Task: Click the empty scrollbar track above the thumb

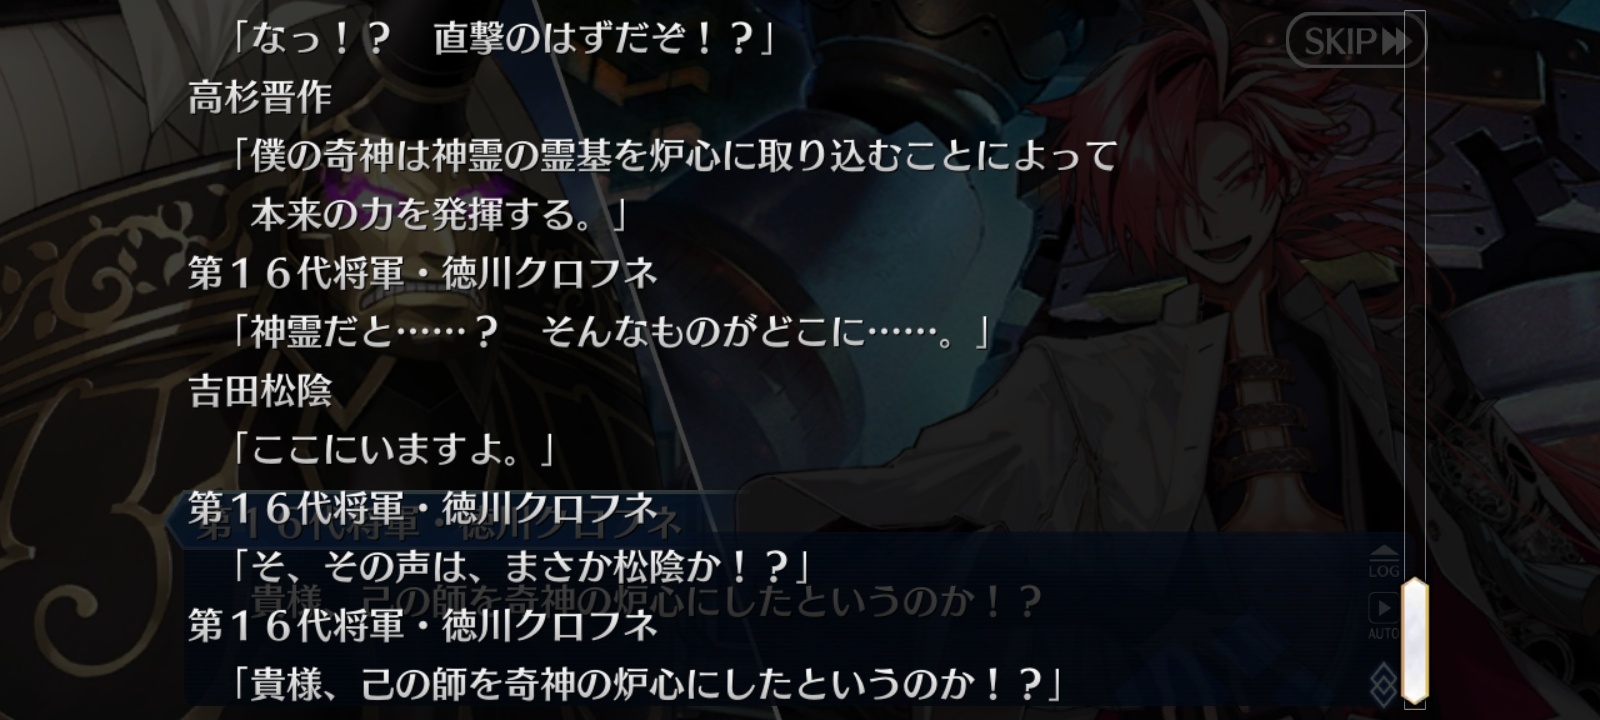Action: [x=1414, y=300]
